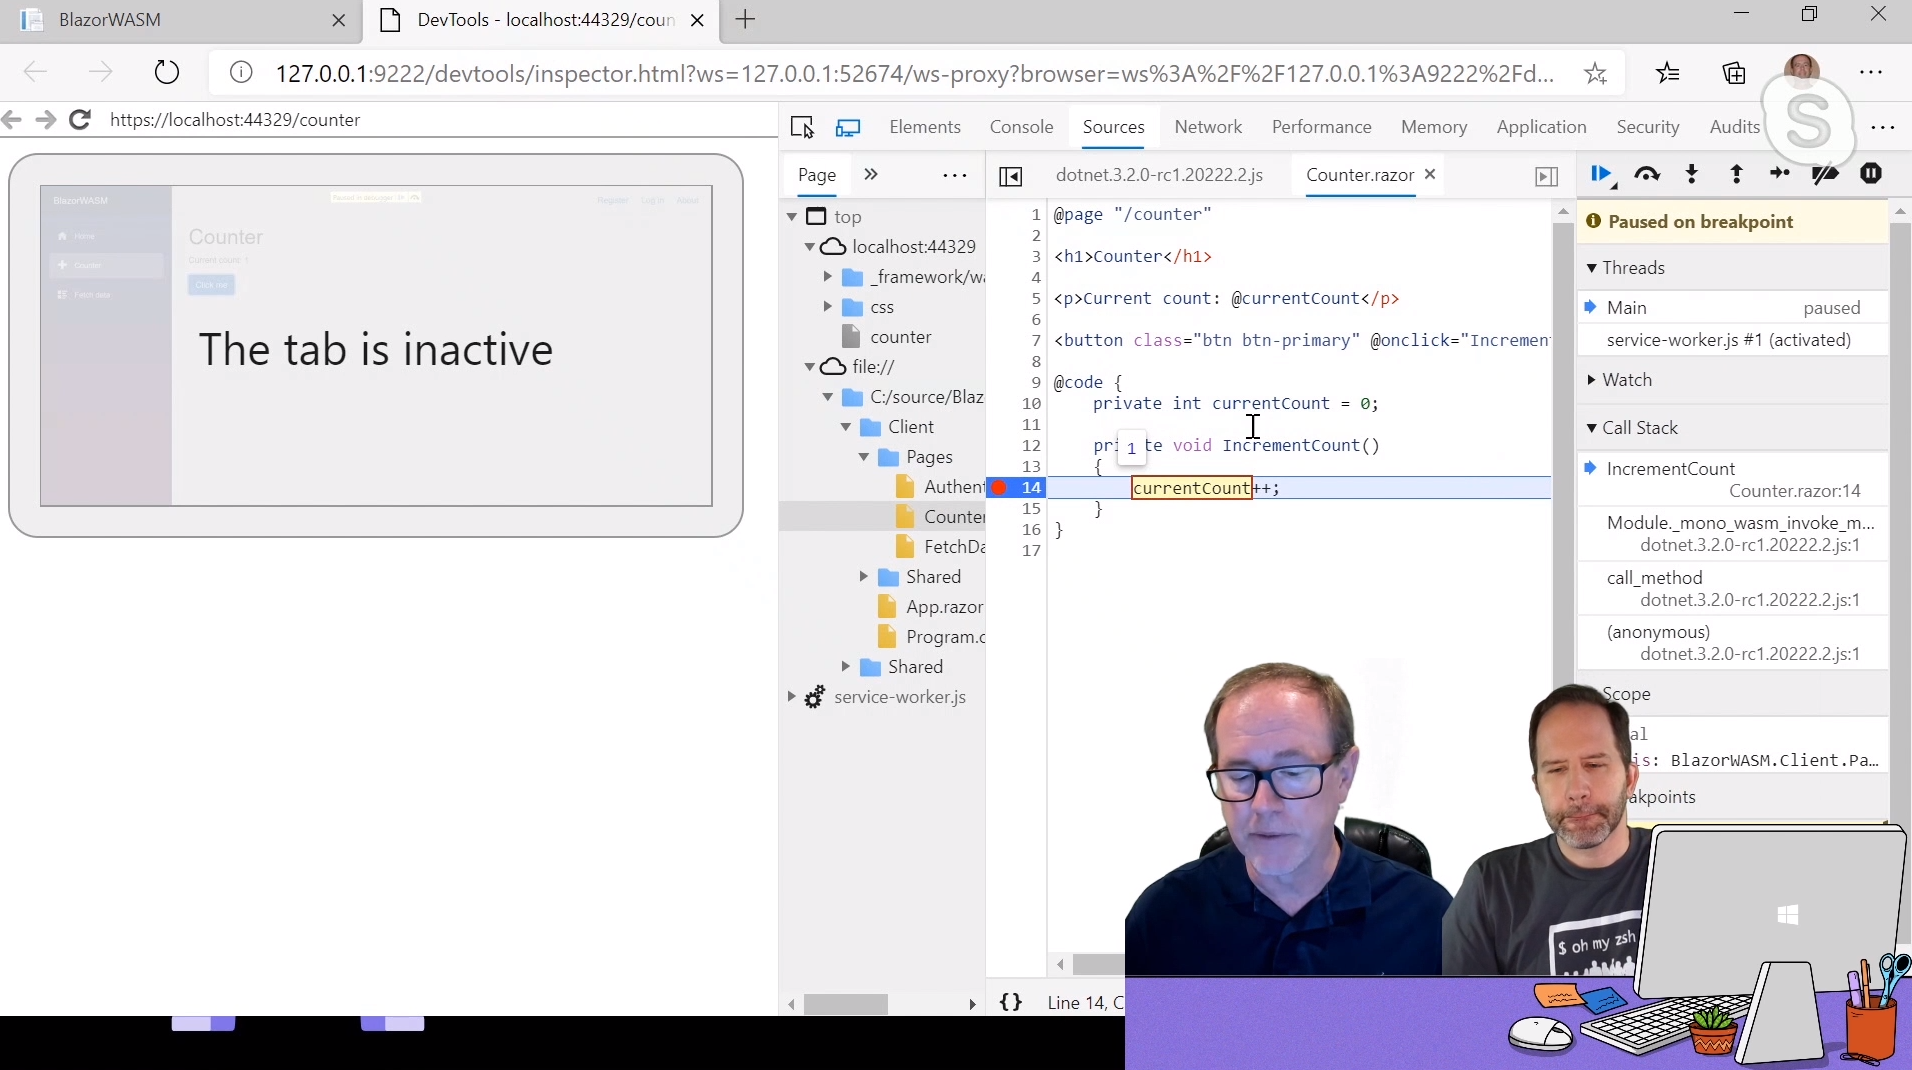The image size is (1912, 1070).
Task: Collapse the Pages folder
Action: [864, 457]
